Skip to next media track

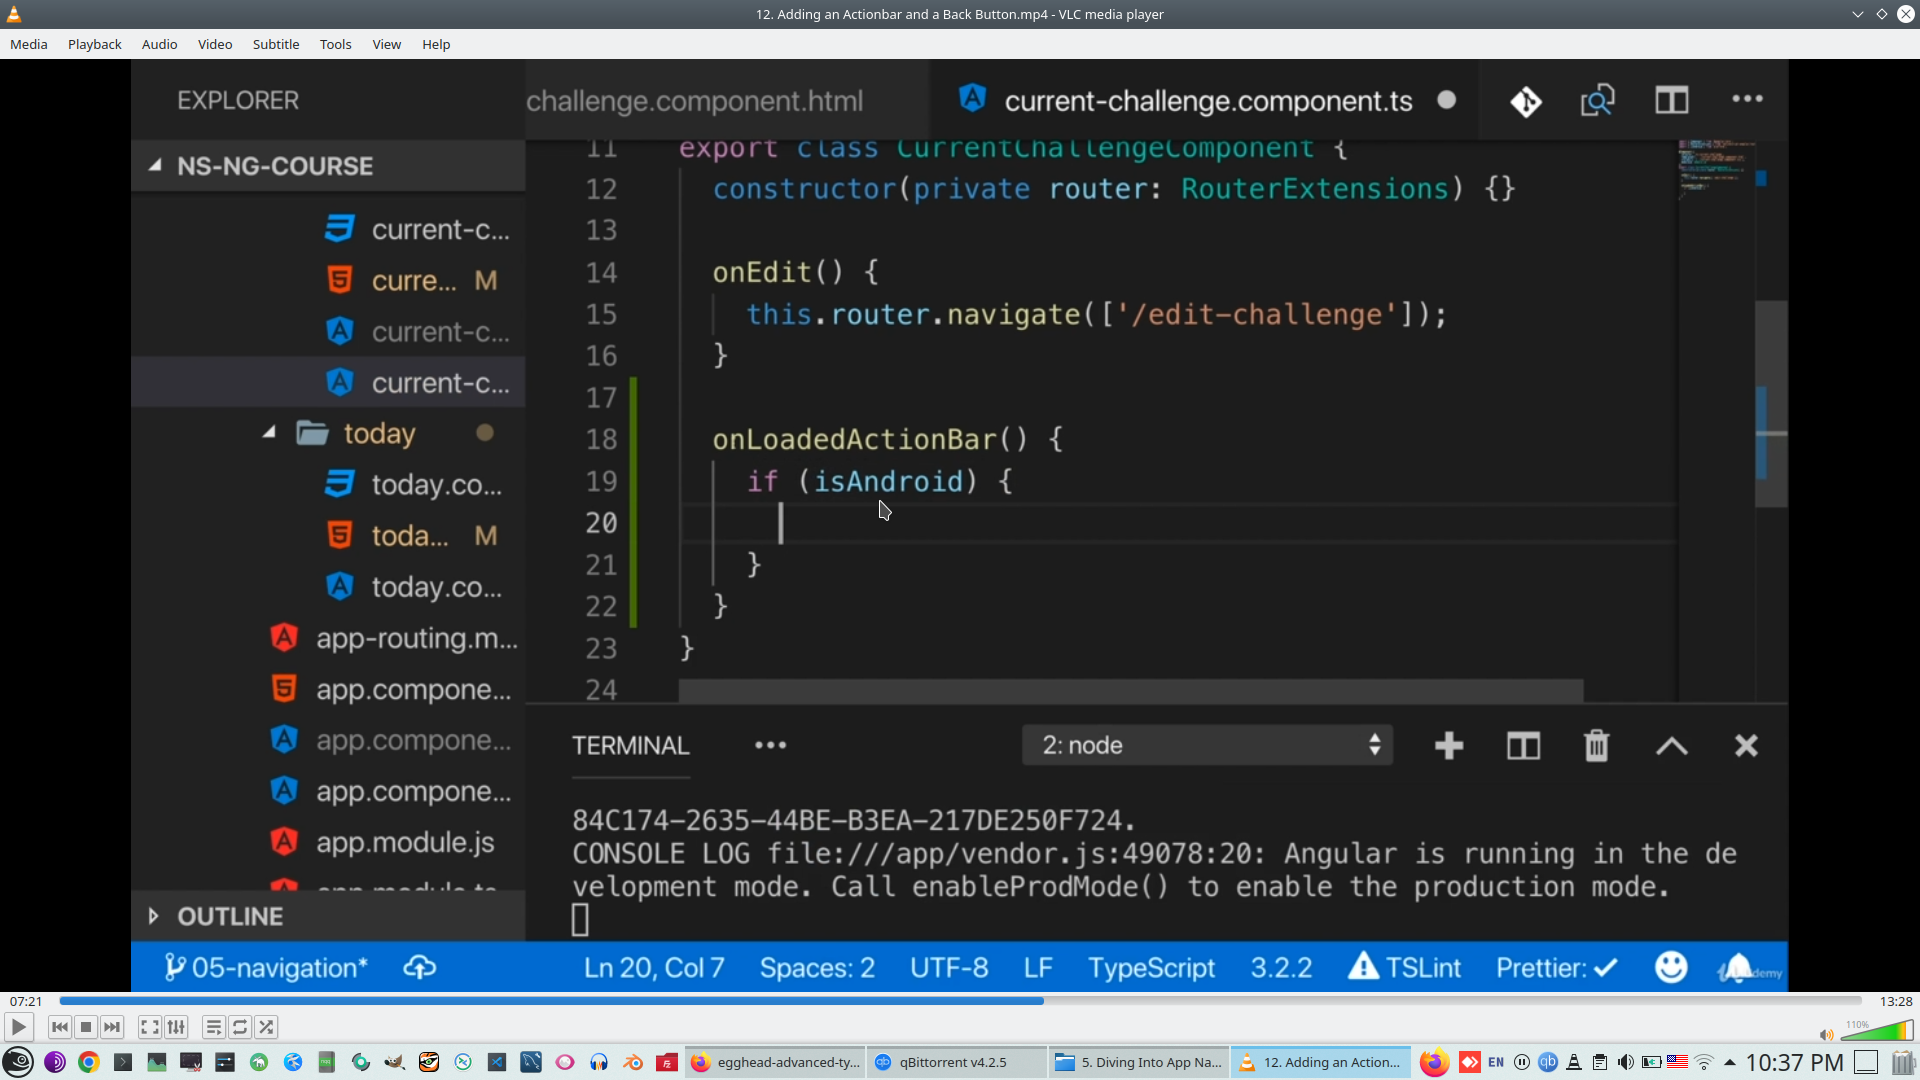coord(112,1027)
